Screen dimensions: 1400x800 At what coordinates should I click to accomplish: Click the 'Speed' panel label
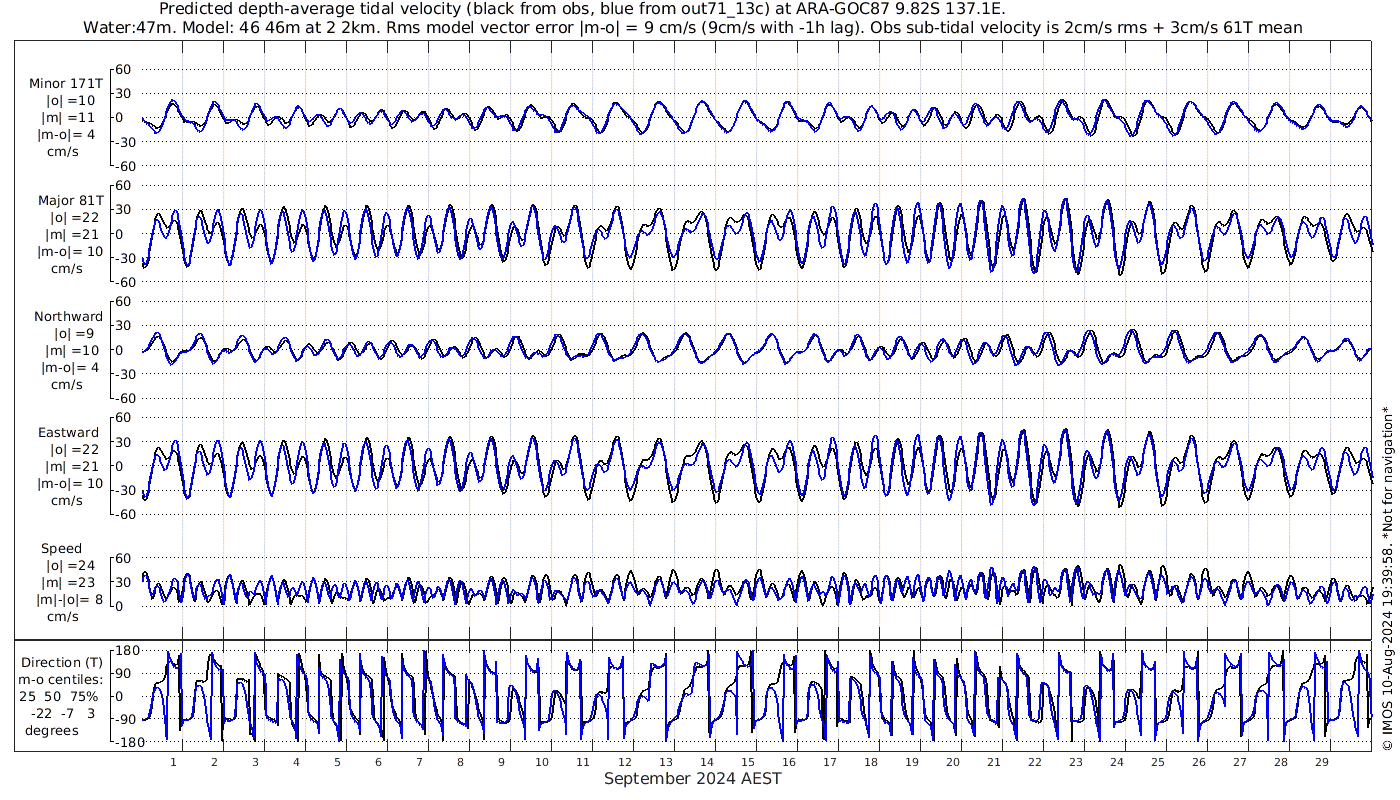62,549
